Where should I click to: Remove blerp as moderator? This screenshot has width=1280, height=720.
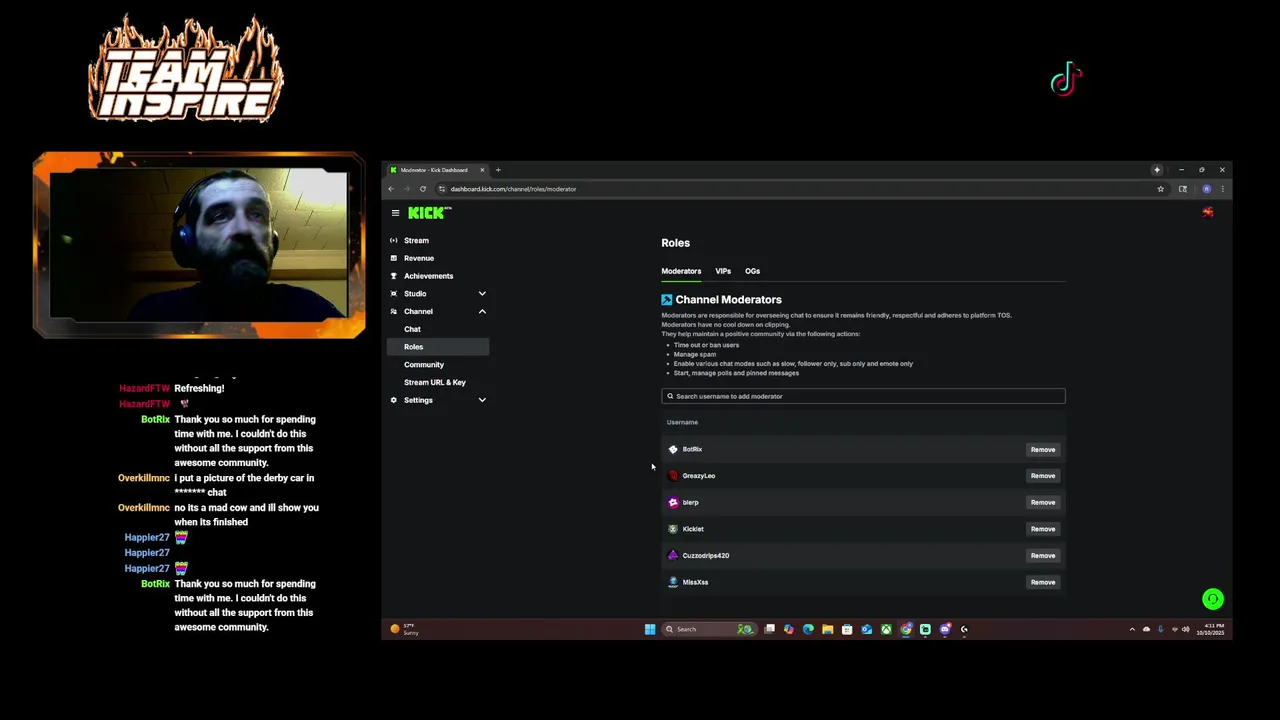tap(1043, 502)
